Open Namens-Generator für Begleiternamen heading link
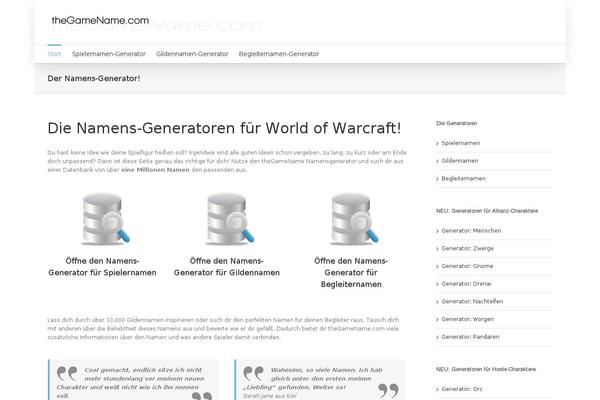The width and height of the screenshot is (600, 400). click(x=351, y=273)
